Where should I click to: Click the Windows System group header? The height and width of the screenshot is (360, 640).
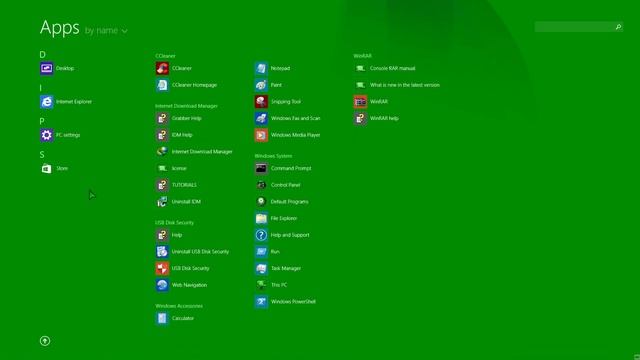coord(273,156)
